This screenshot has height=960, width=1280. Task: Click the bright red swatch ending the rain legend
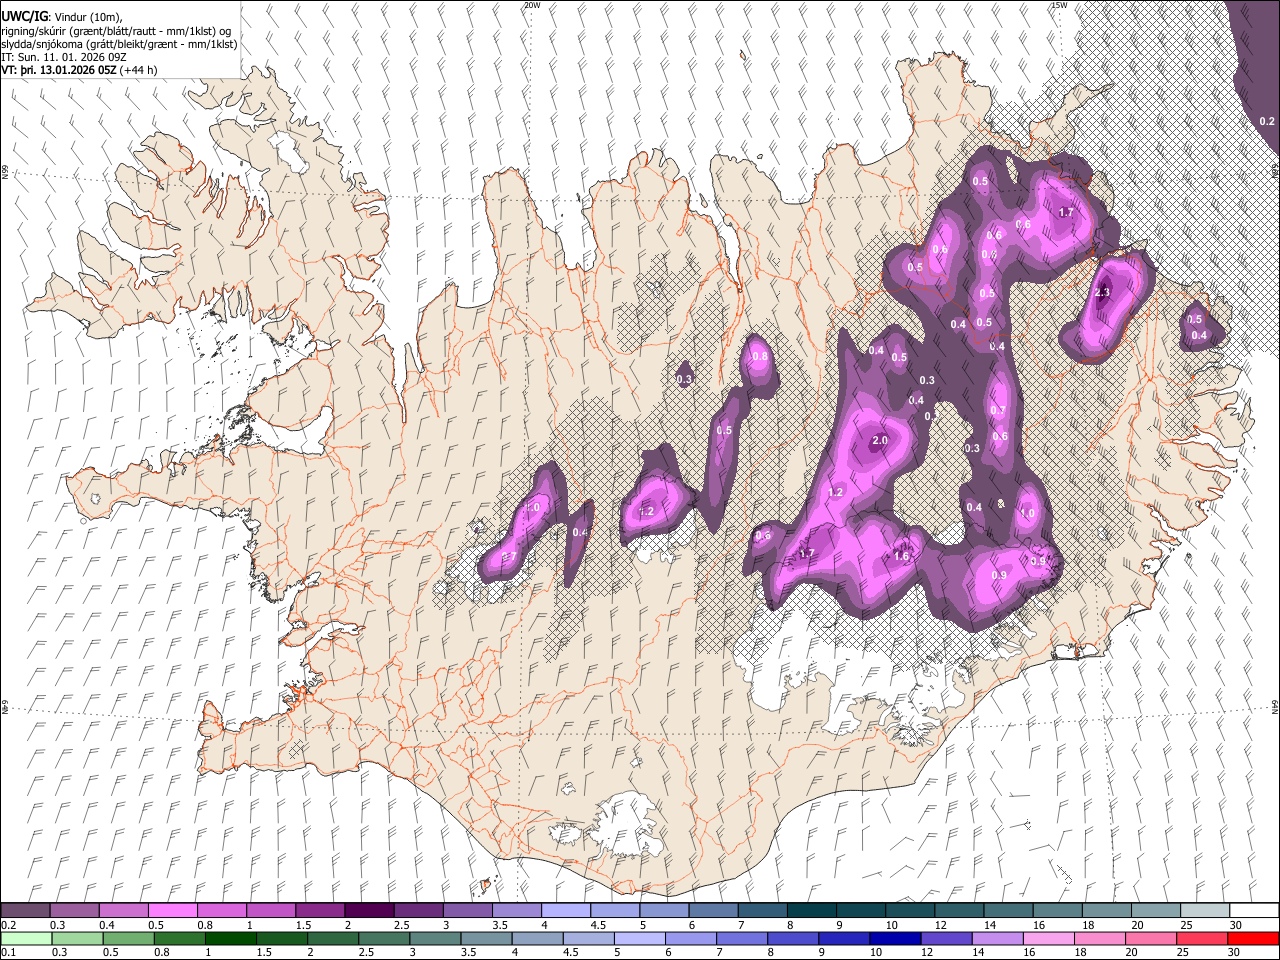(x=1253, y=939)
